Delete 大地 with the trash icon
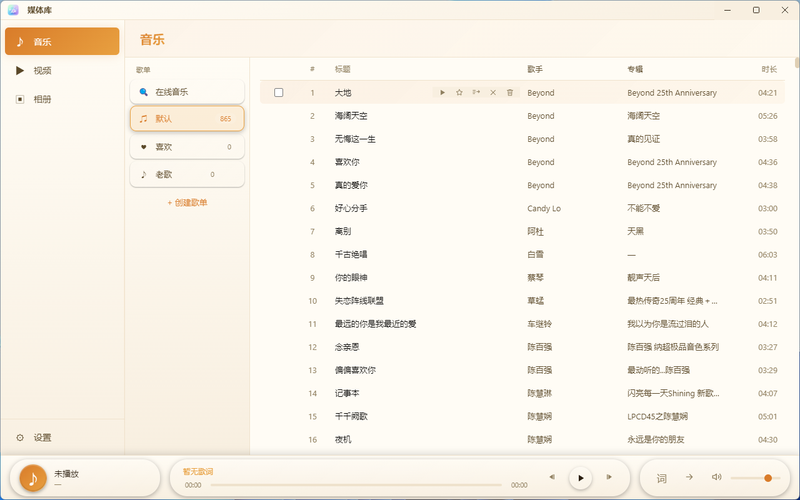Viewport: 800px width, 500px height. pyautogui.click(x=510, y=92)
